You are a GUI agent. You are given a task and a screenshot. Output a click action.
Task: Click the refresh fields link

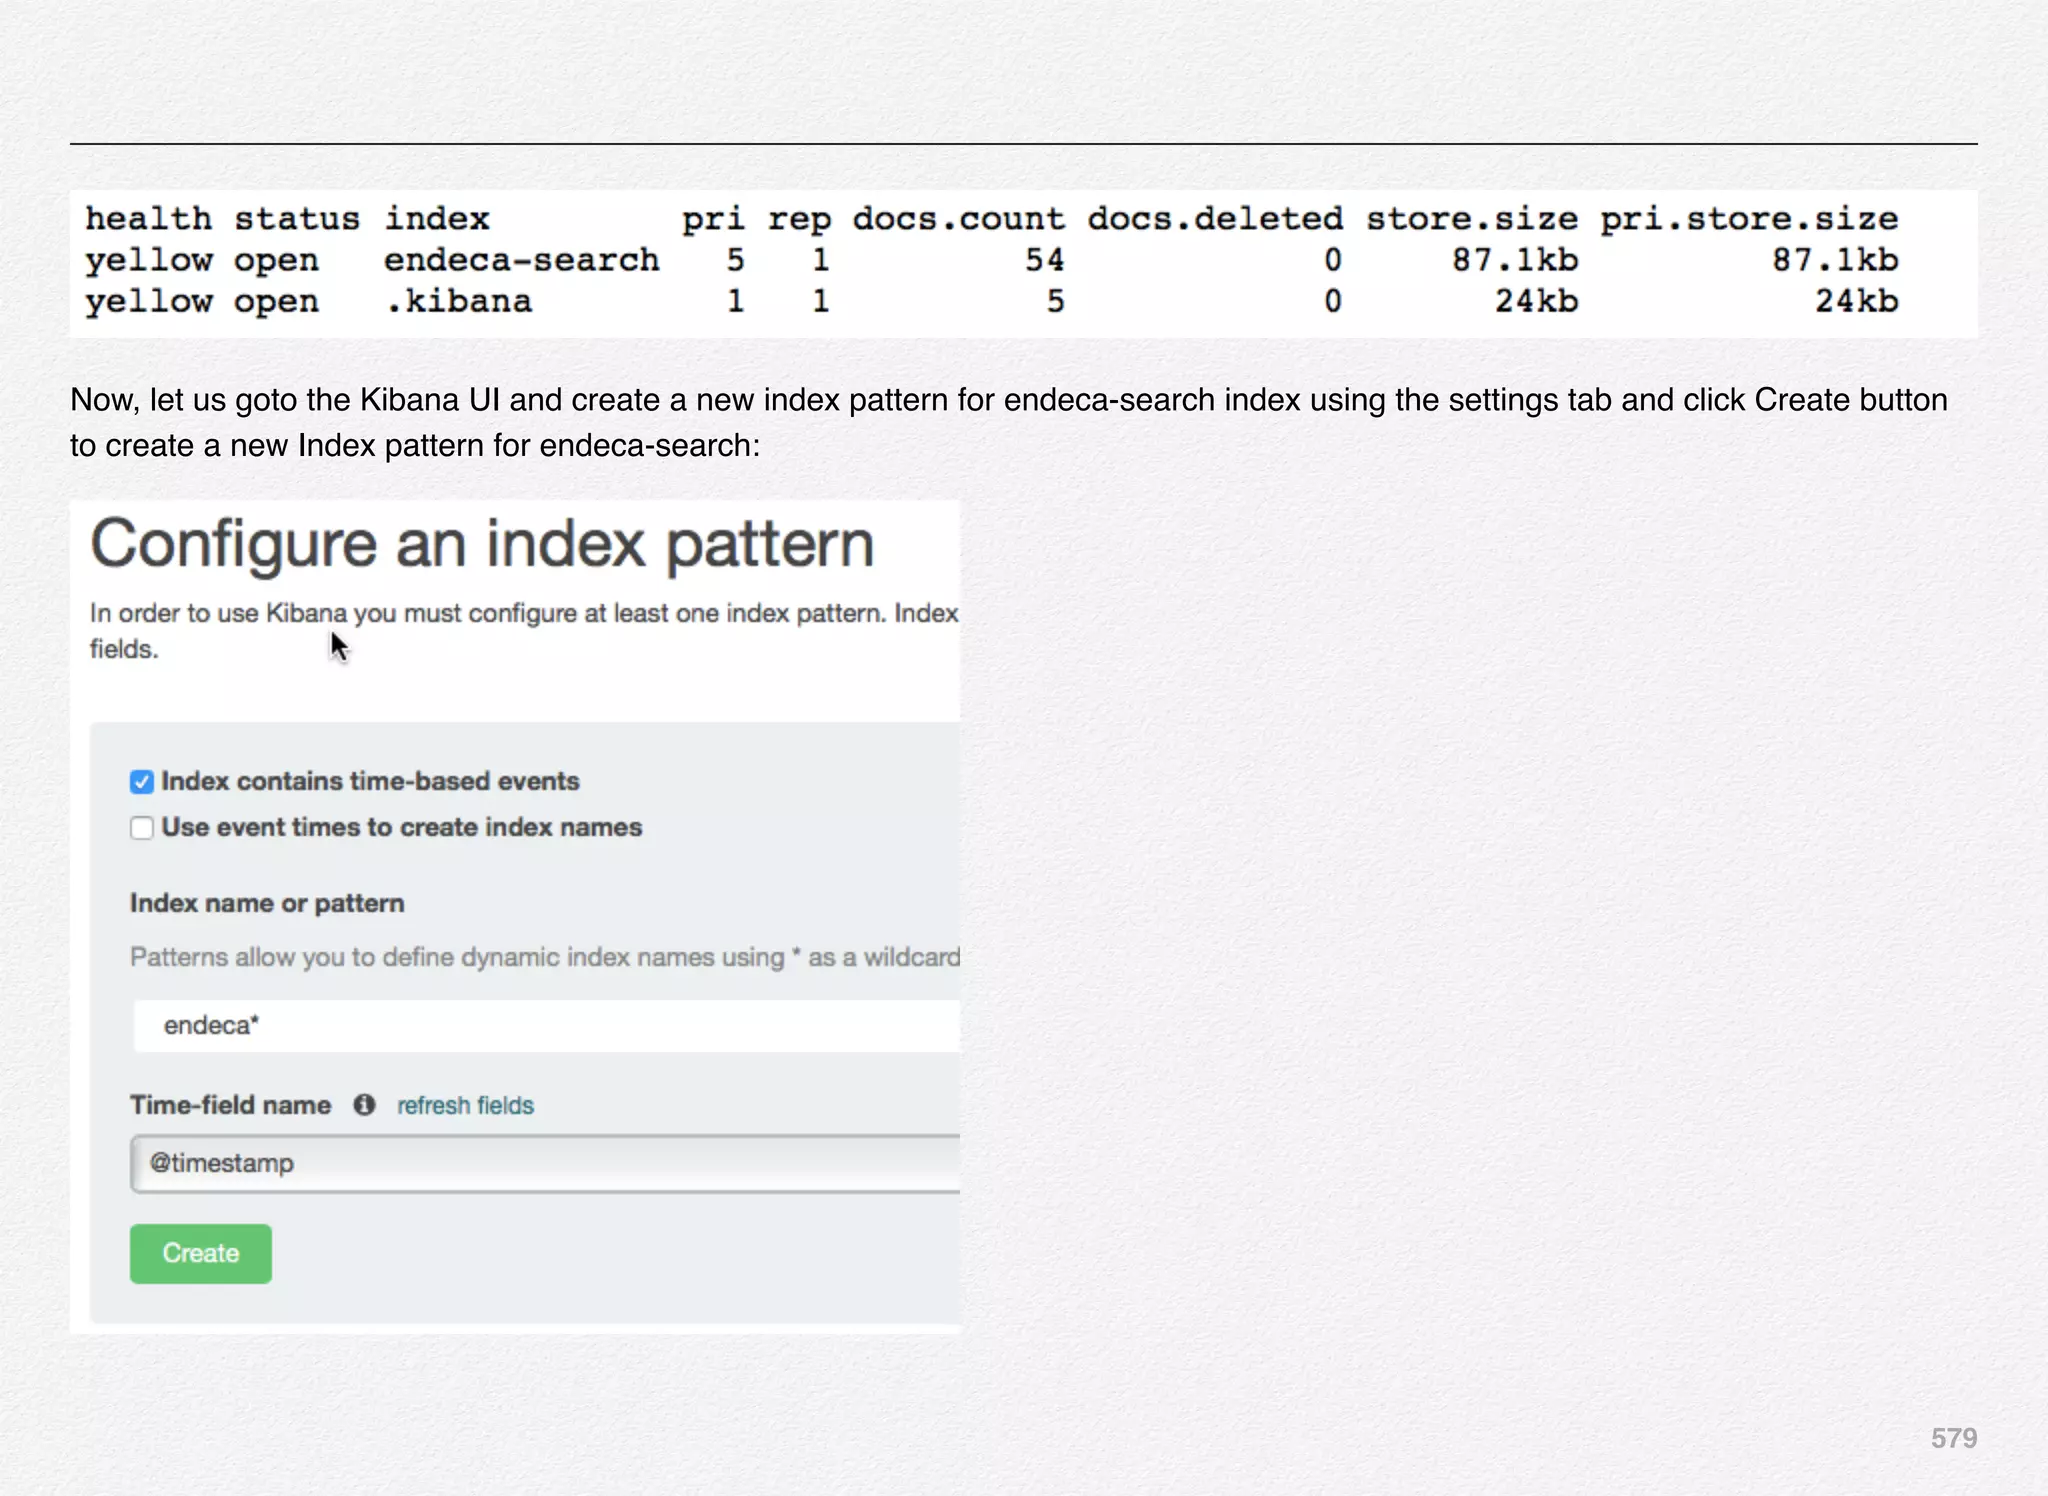pyautogui.click(x=465, y=1105)
